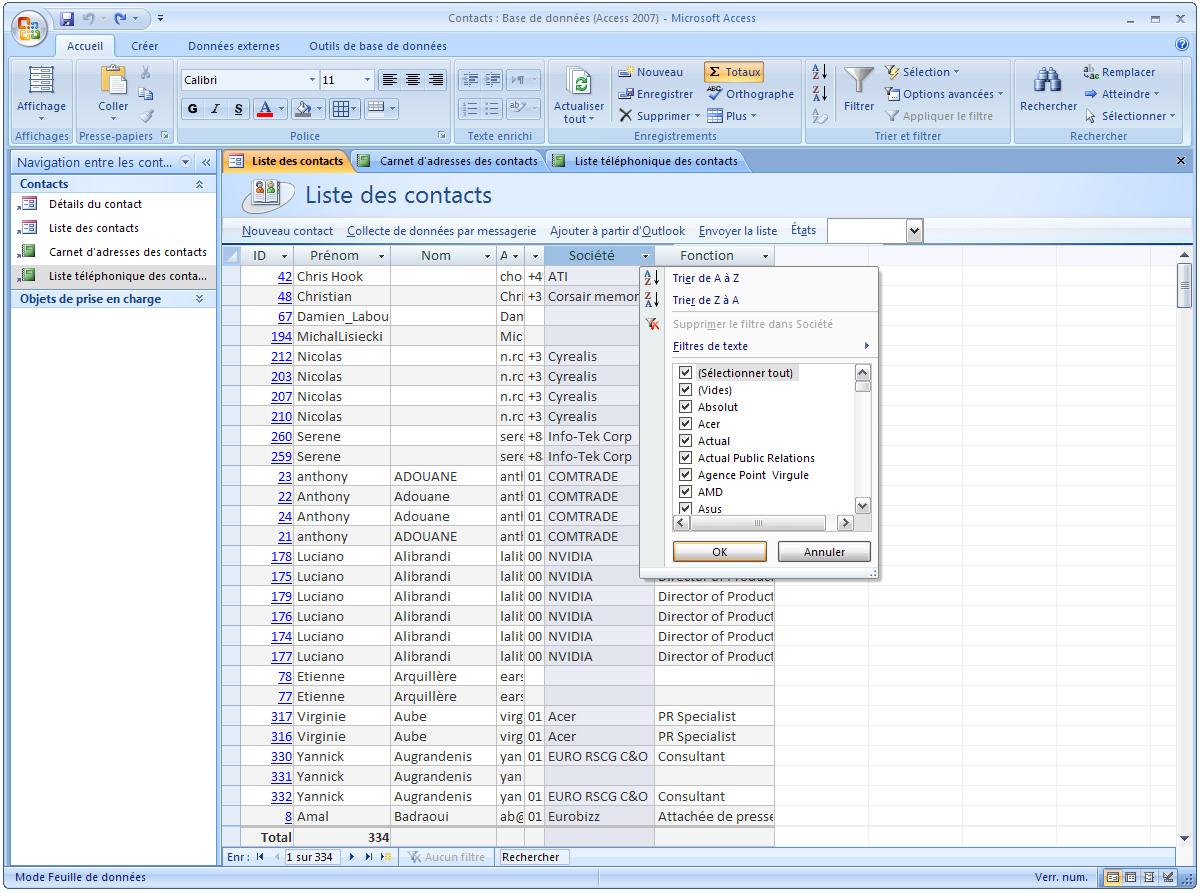Click the Rechercher binoculars icon
This screenshot has width=1200, height=893.
coord(1047,81)
